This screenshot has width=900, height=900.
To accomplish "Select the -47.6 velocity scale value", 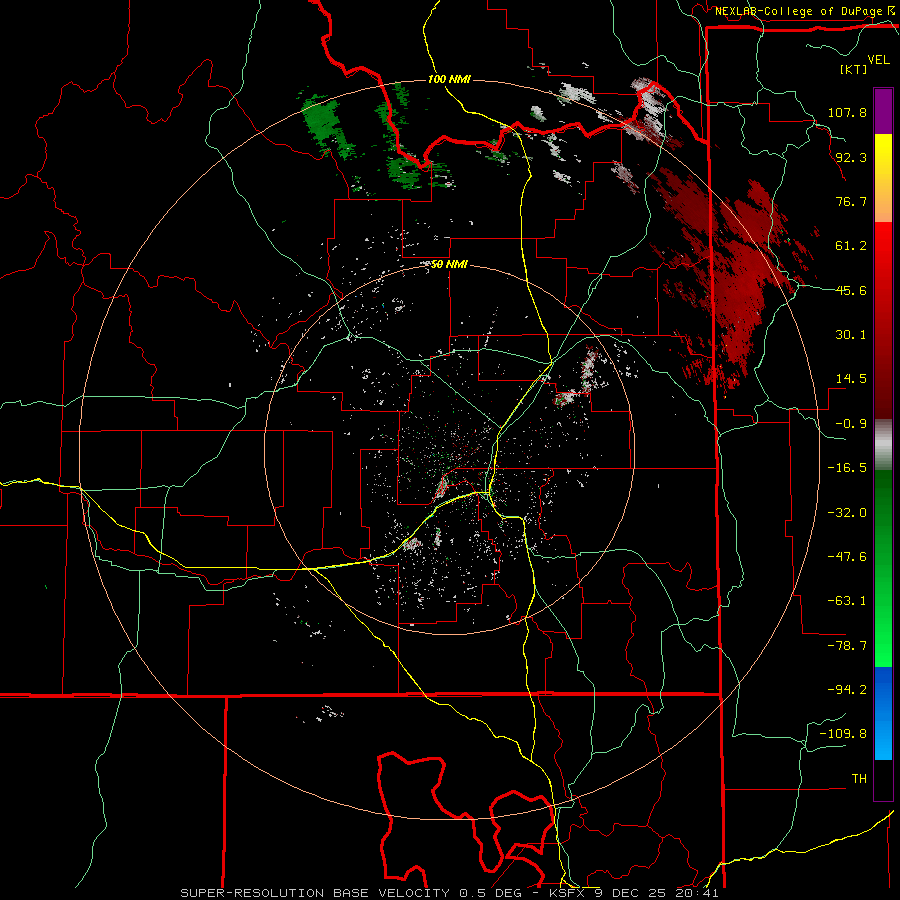I will [x=847, y=557].
